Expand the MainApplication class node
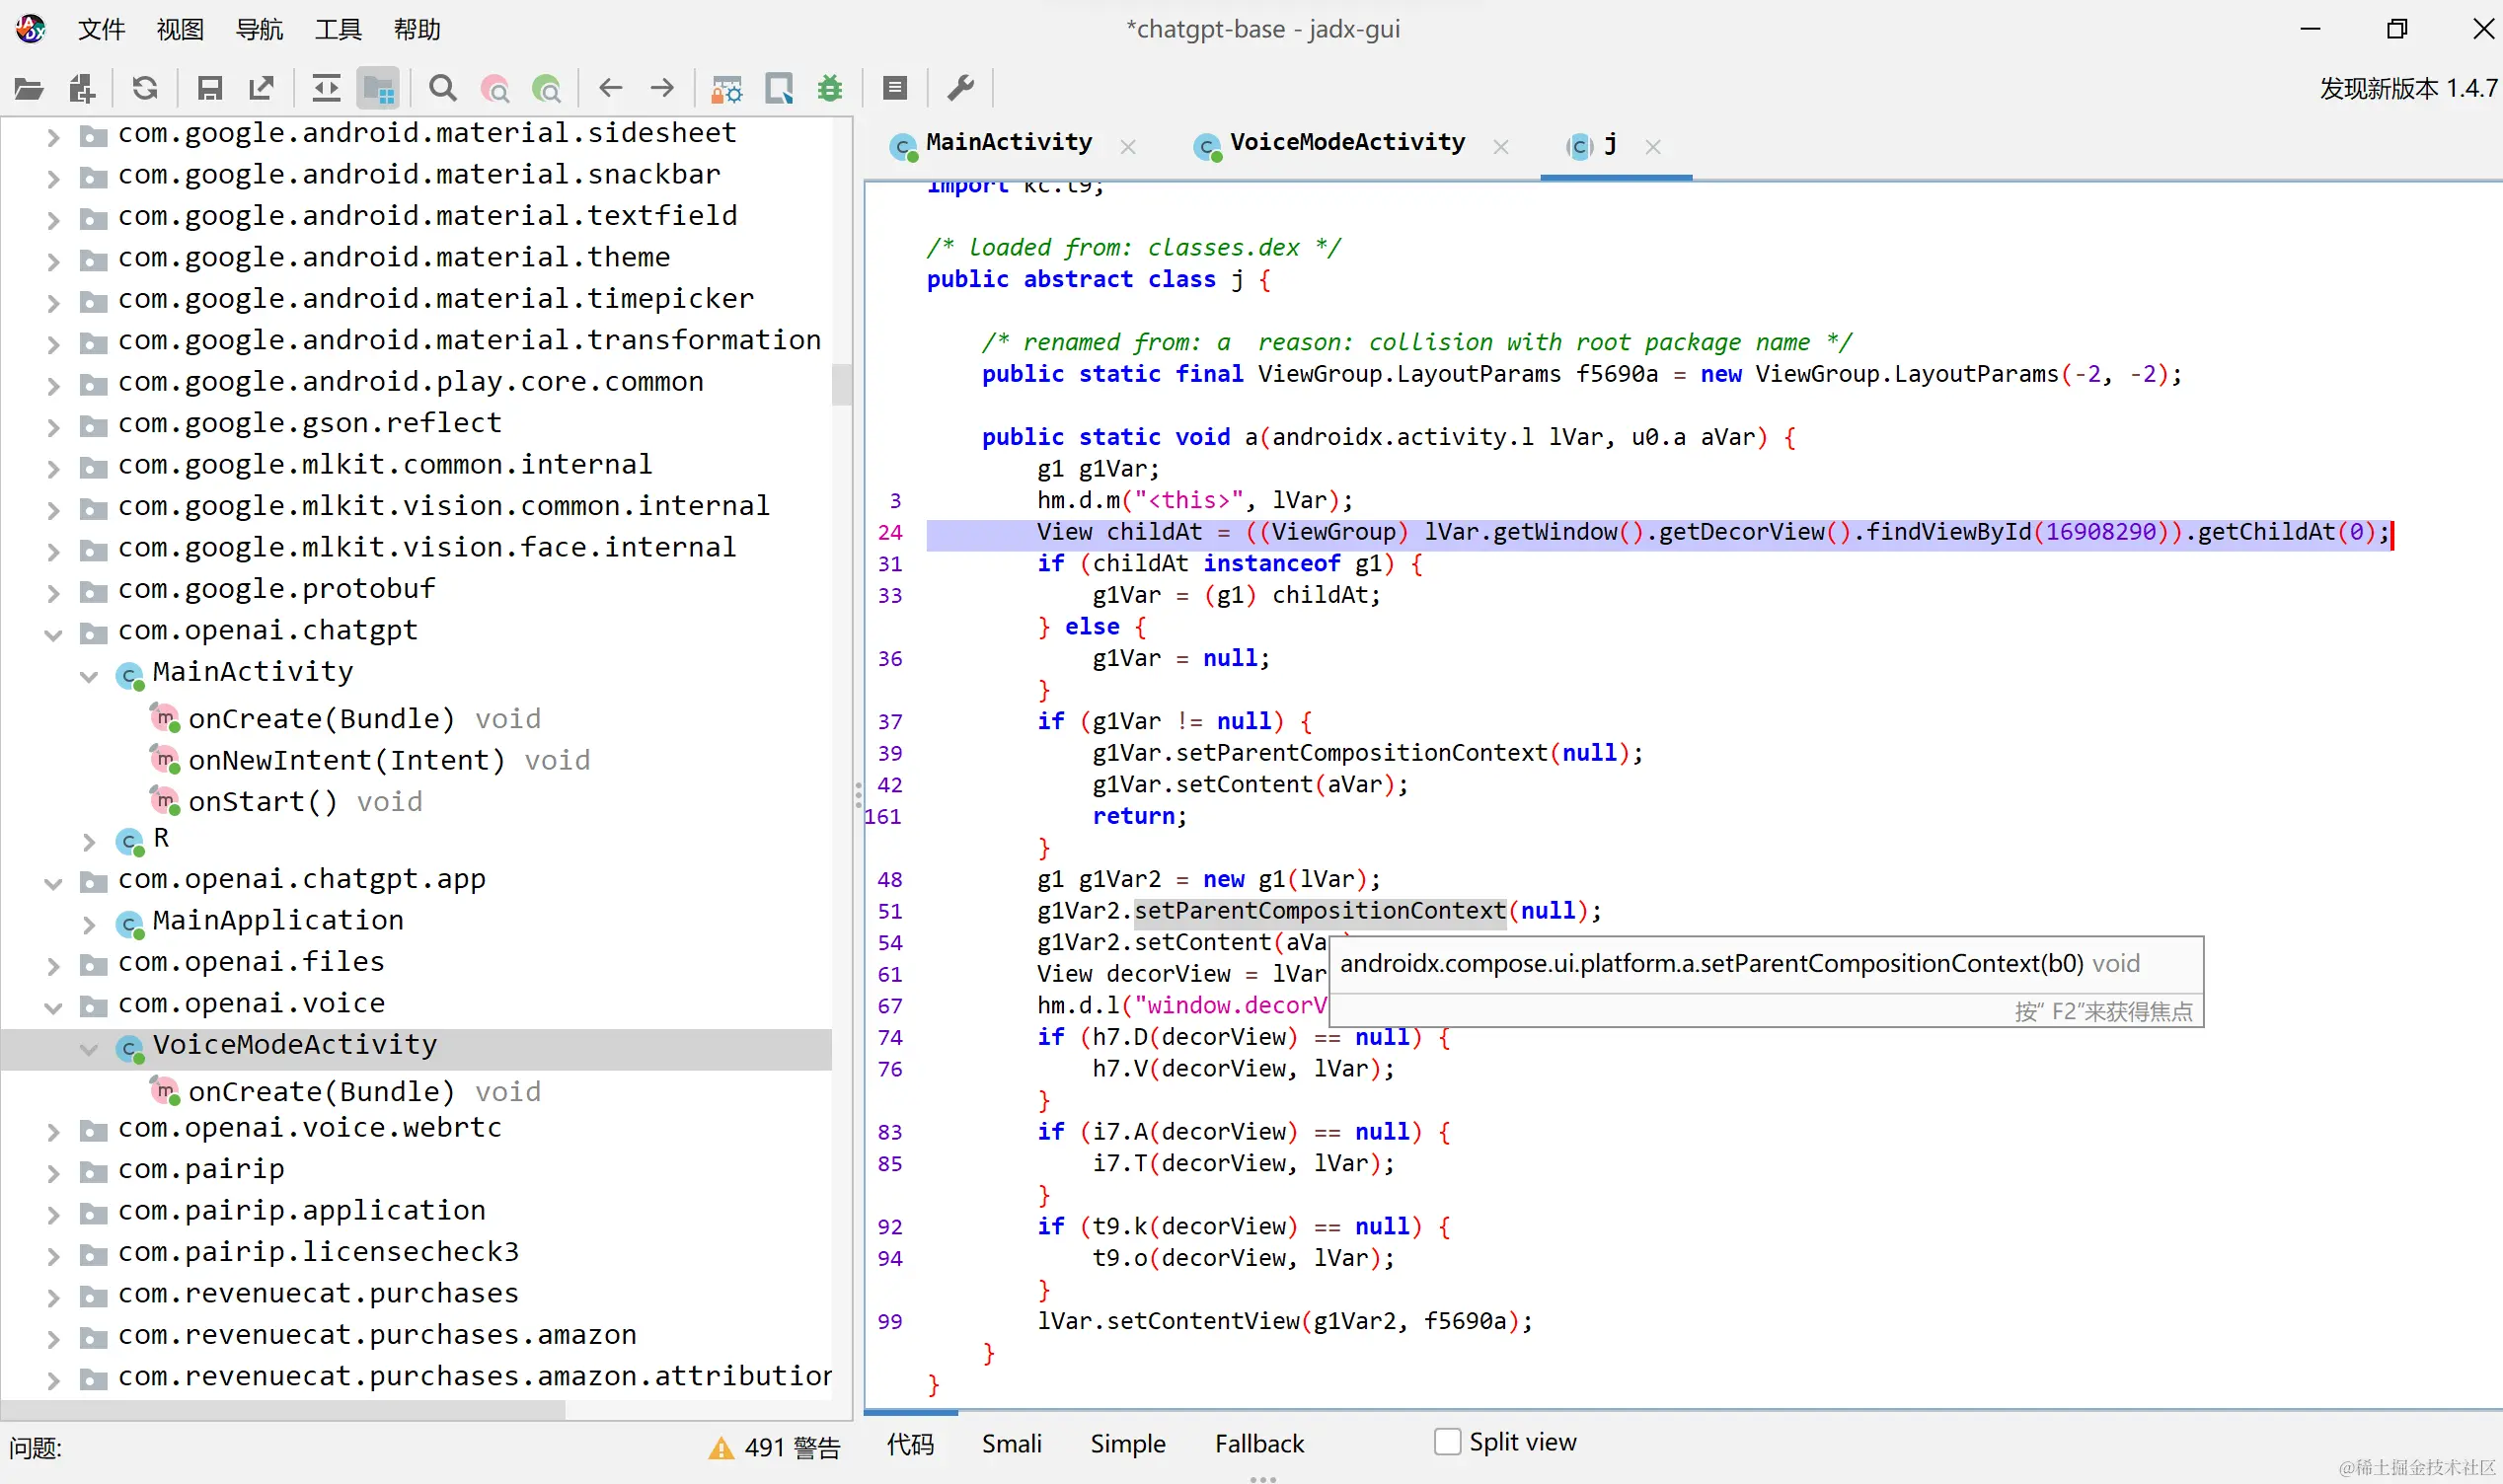The image size is (2503, 1484). tap(89, 925)
